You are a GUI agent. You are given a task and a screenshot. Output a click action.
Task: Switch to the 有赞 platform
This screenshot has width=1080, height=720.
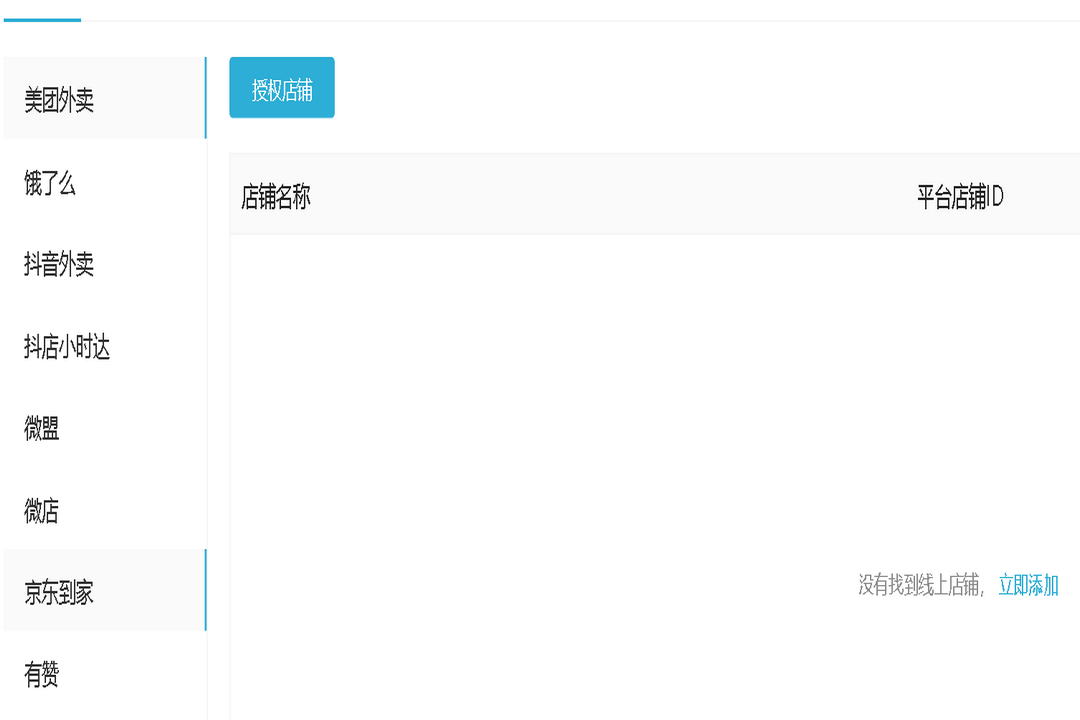42,675
